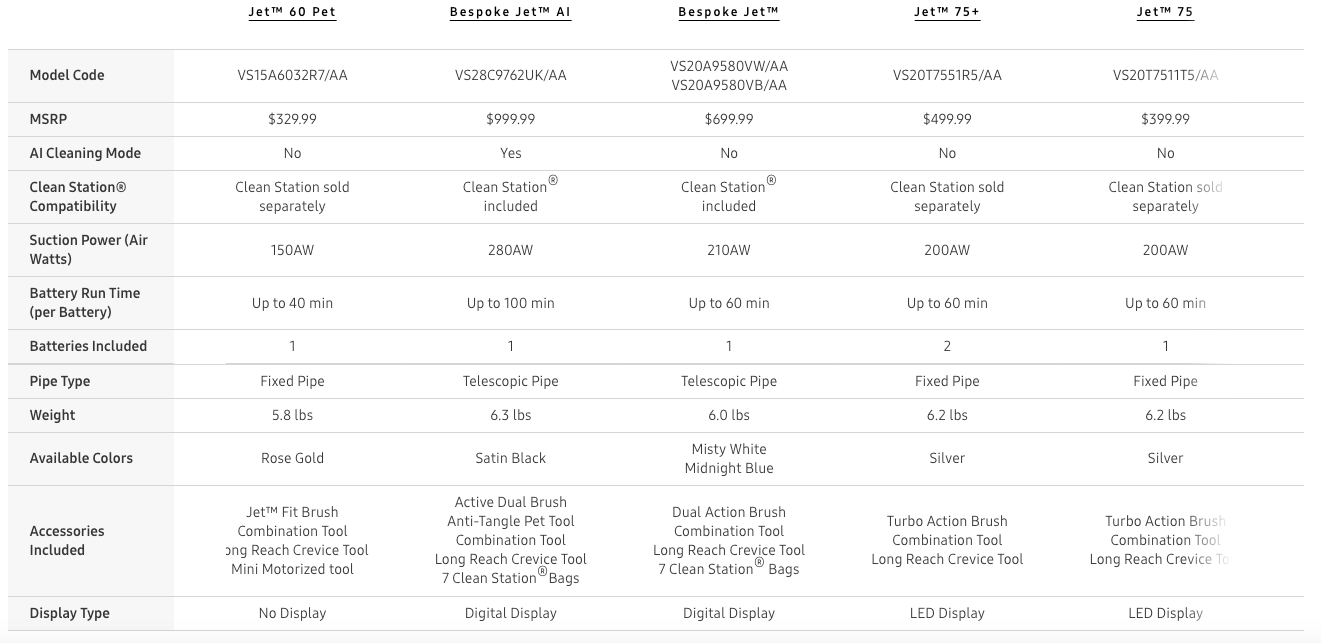Open the Bespoke Jet AI product link
Viewport: 1321px width, 643px height.
click(x=510, y=12)
